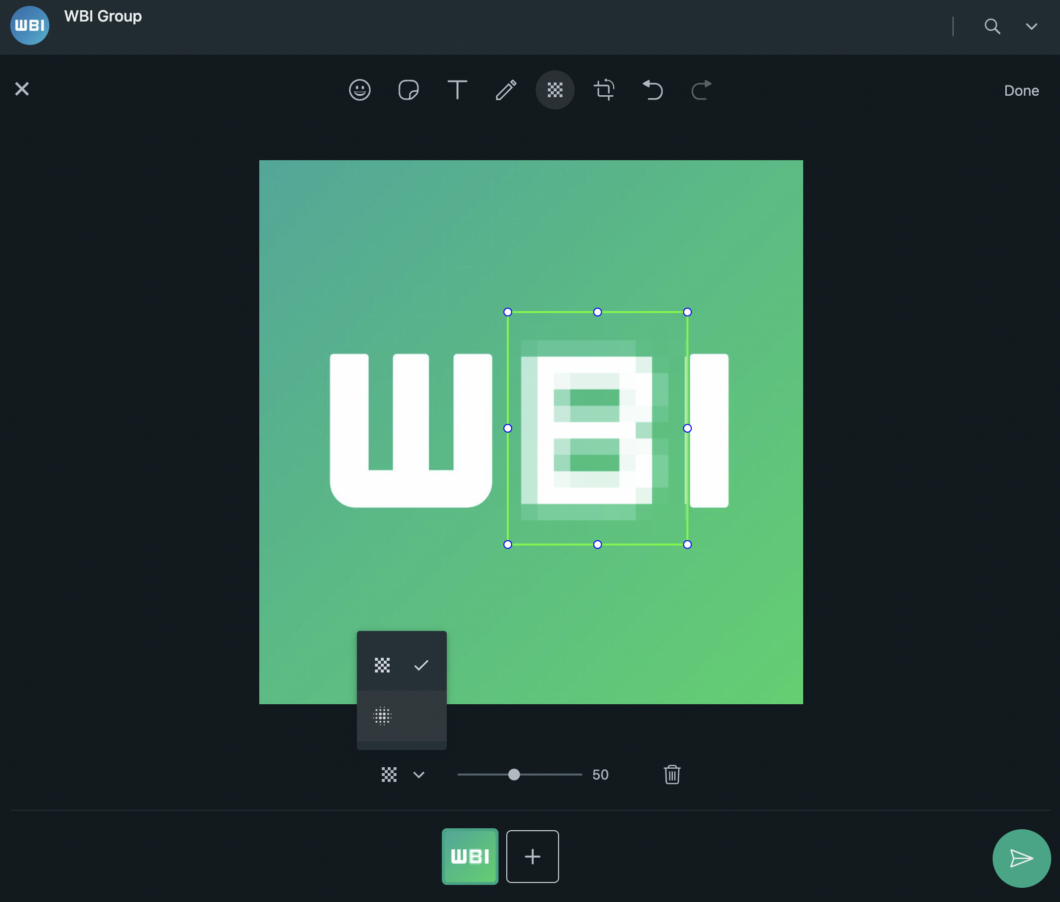Choose the checked pixelate style option
1060x902 pixels.
click(x=402, y=665)
